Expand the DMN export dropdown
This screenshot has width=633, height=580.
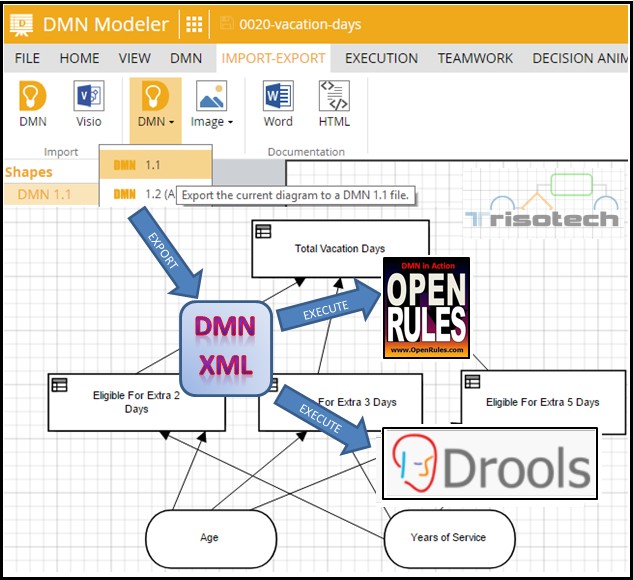[x=155, y=122]
